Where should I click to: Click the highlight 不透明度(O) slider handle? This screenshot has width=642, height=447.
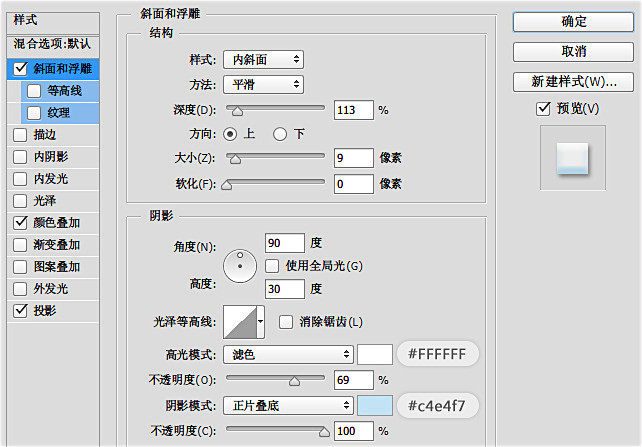tap(294, 381)
